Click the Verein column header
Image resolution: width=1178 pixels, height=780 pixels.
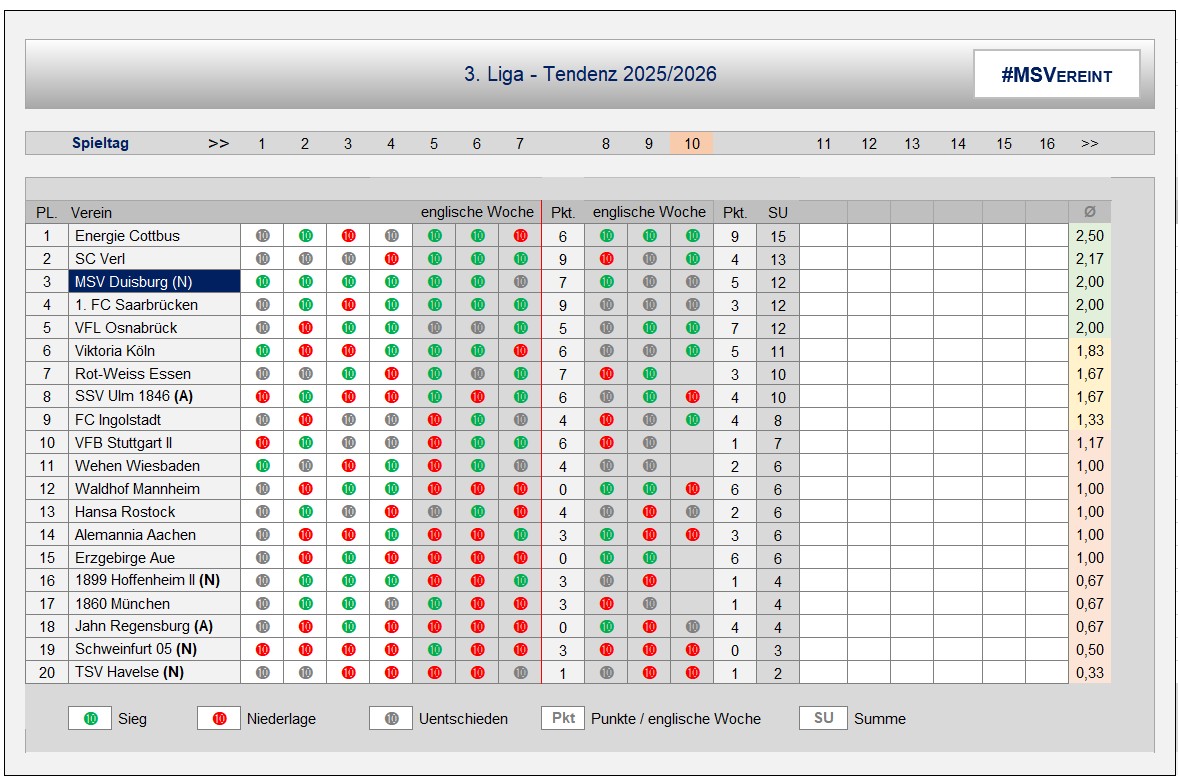pyautogui.click(x=92, y=212)
